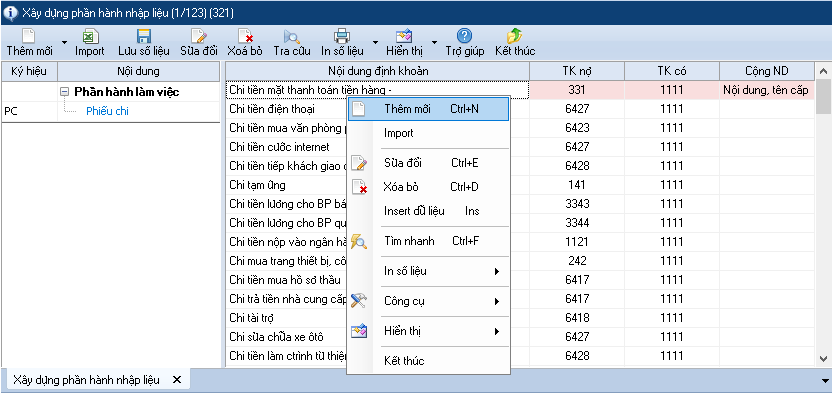
Task: Choose Thêm mới Ctrl+N in context menu
Action: tap(428, 109)
